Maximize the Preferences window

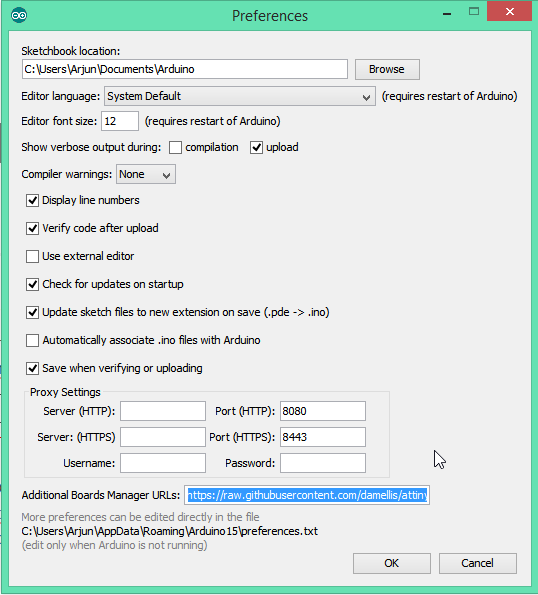(474, 11)
